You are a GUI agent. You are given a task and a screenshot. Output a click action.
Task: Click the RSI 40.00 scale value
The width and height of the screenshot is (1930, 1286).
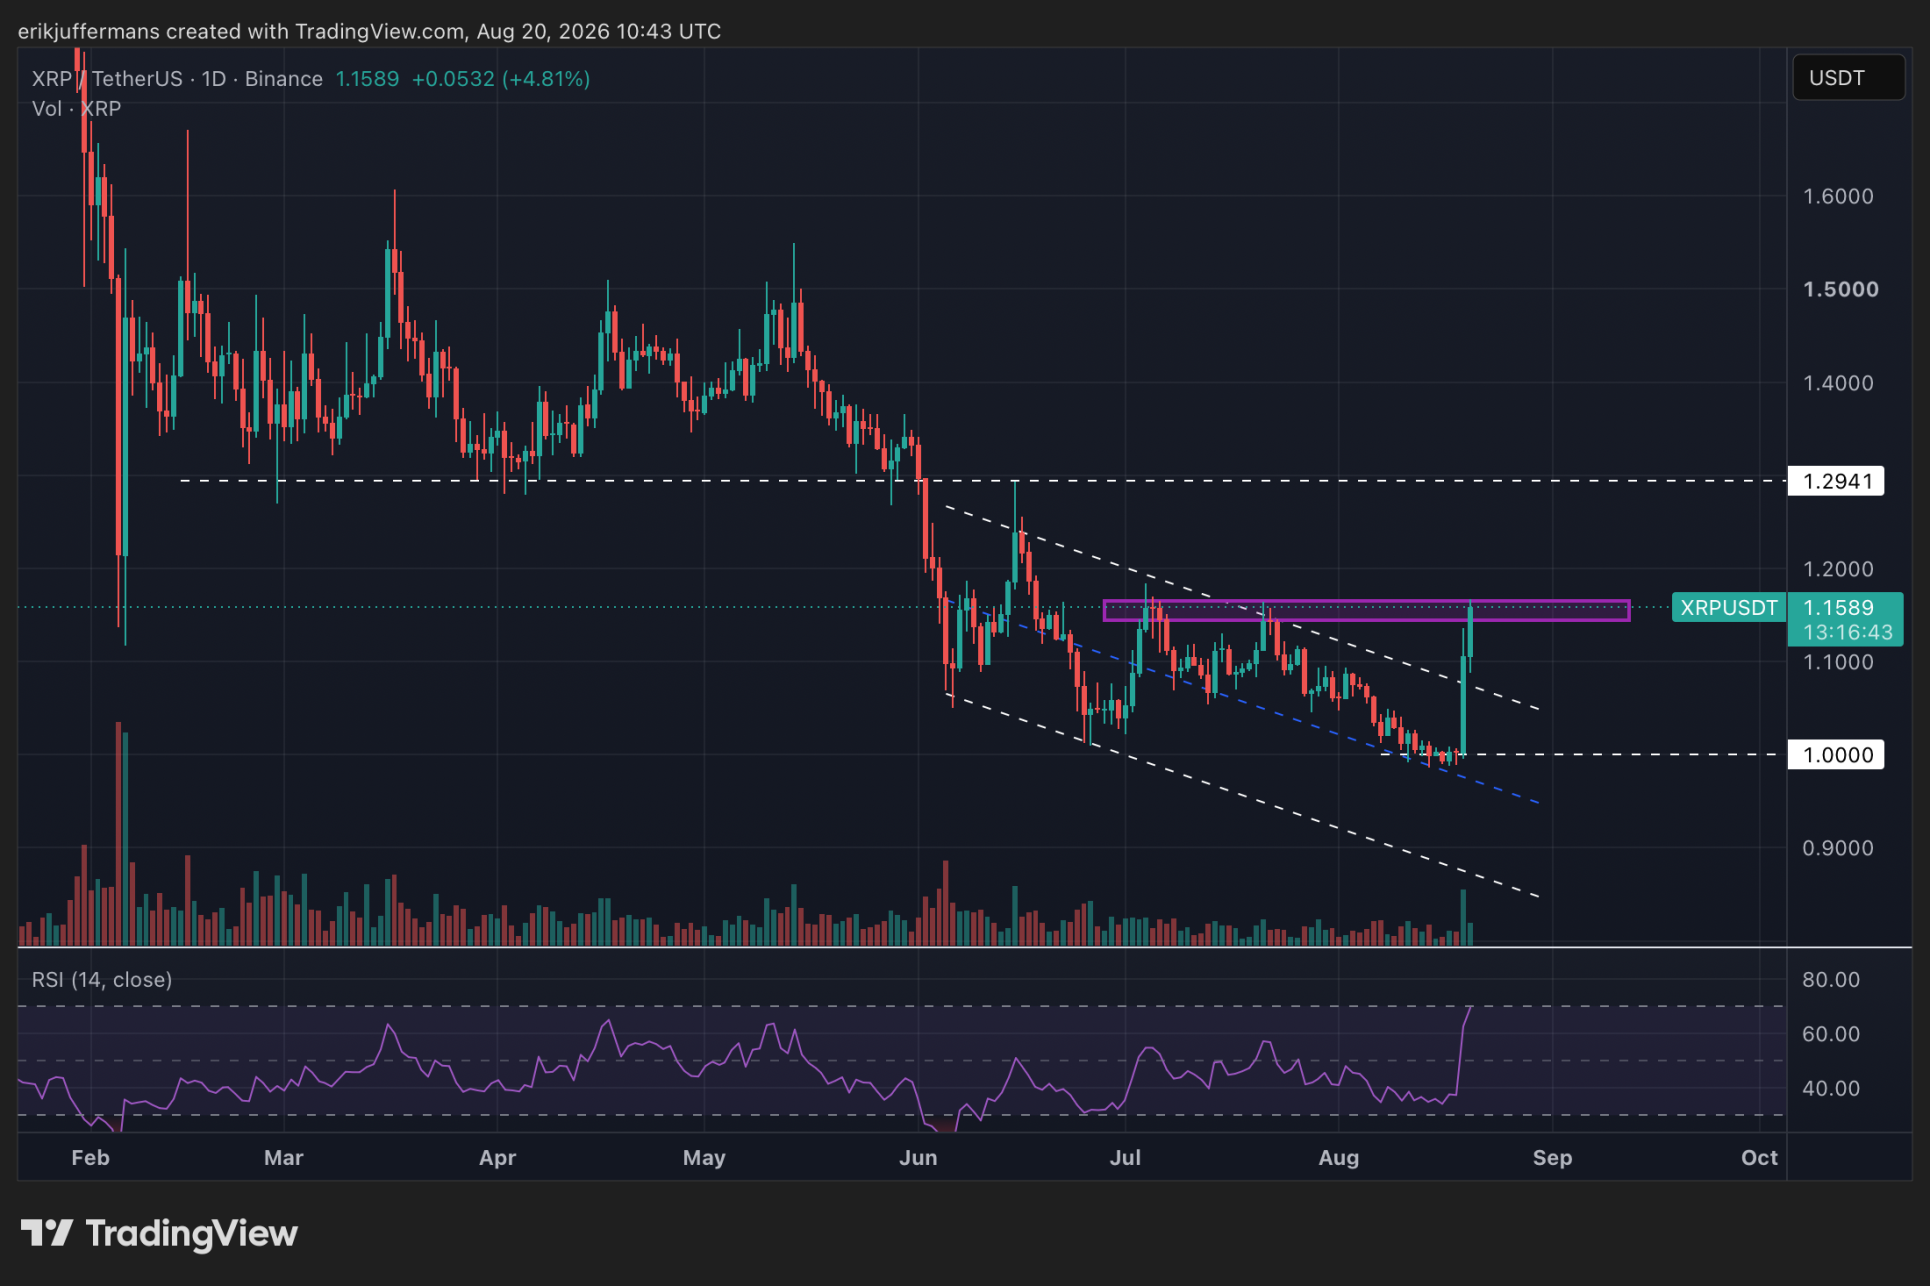(1831, 1088)
